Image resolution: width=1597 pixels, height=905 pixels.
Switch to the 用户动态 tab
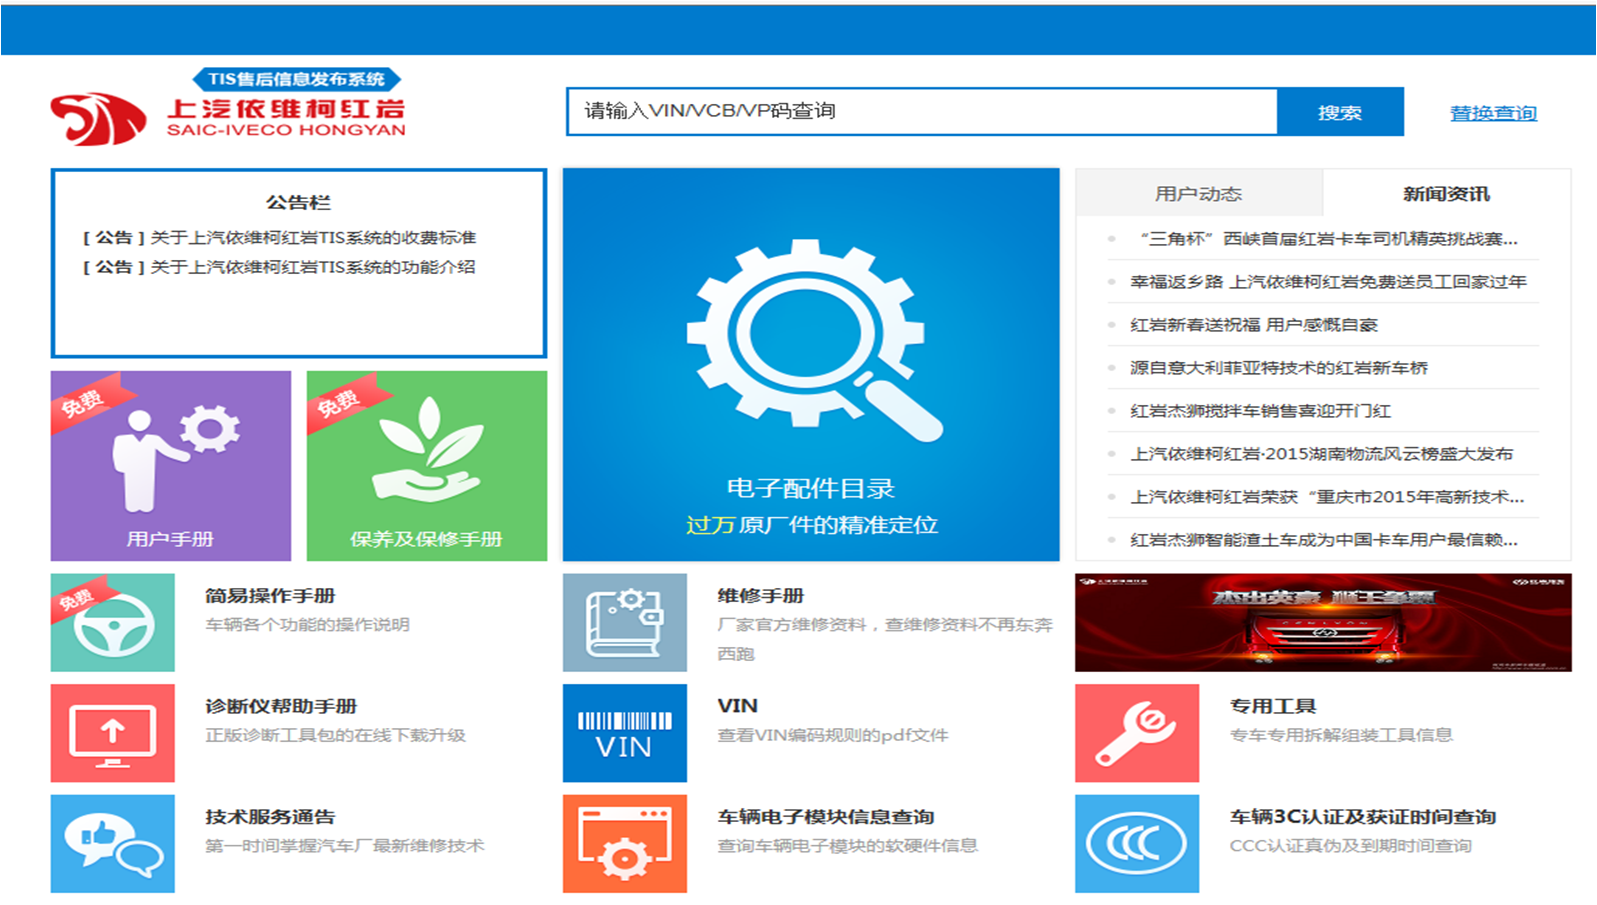[1198, 193]
